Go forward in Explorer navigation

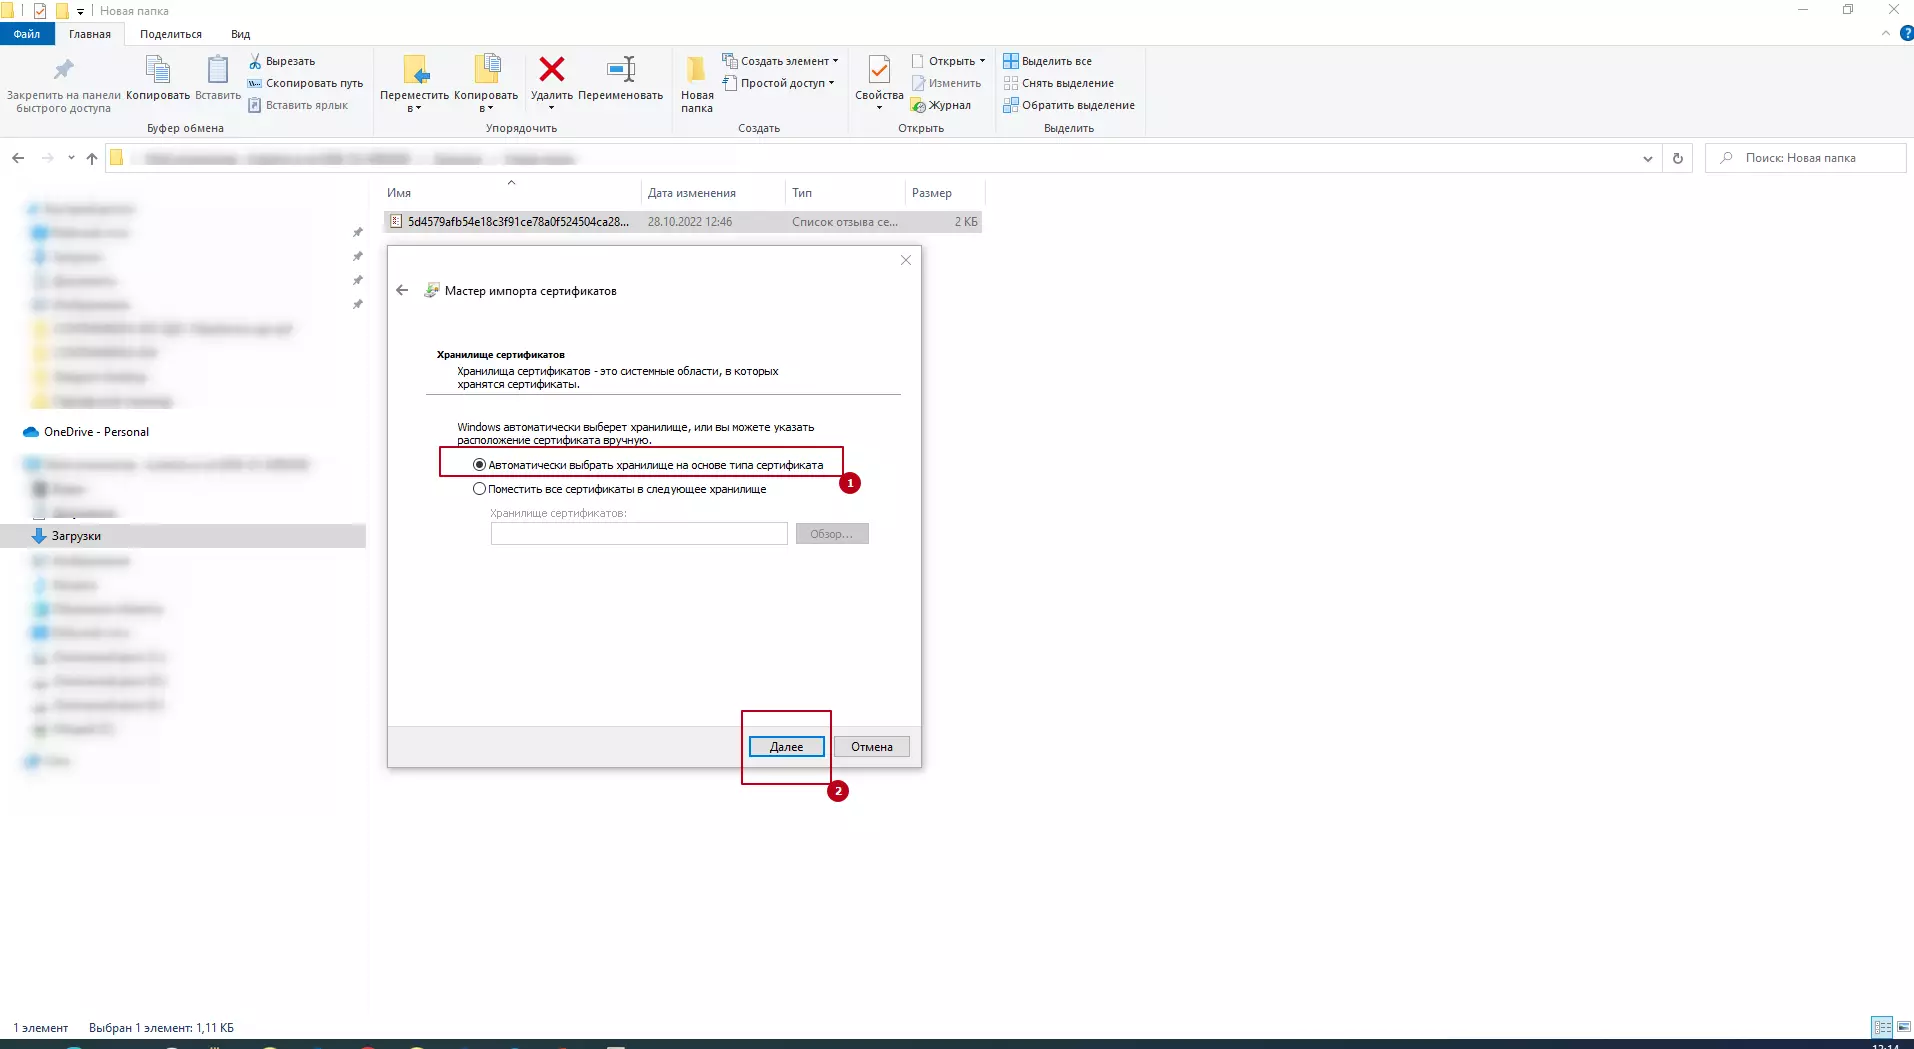[47, 158]
